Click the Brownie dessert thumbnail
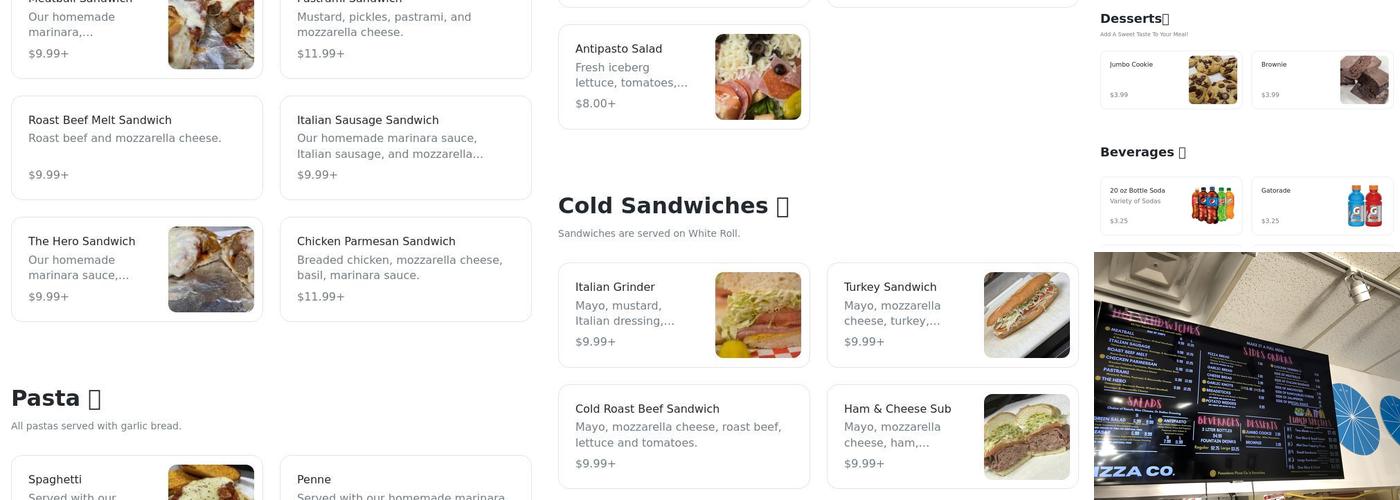1400x500 pixels. pyautogui.click(x=1364, y=80)
